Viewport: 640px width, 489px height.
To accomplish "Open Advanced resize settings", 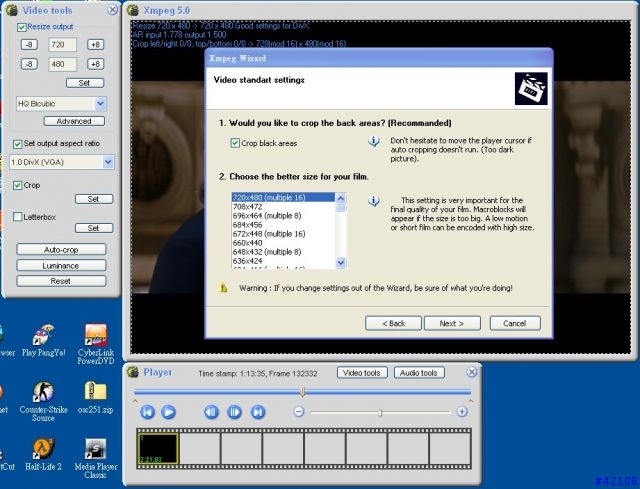I will coord(74,121).
